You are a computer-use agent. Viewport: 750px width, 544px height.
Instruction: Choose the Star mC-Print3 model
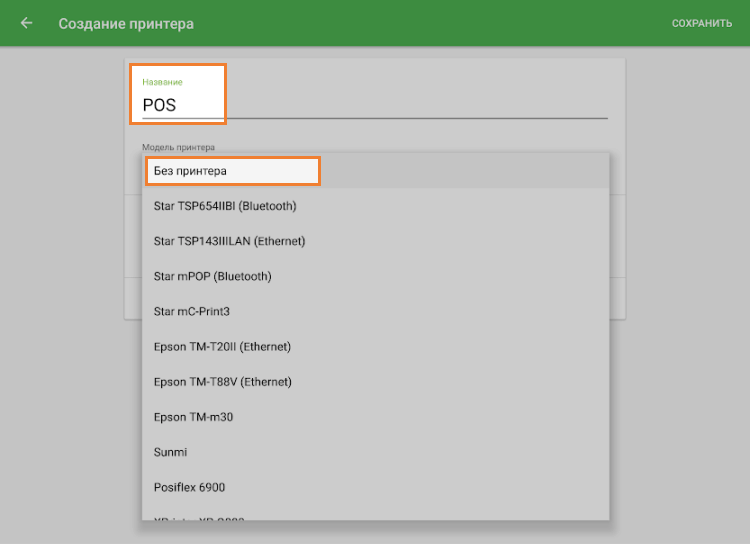pos(192,312)
